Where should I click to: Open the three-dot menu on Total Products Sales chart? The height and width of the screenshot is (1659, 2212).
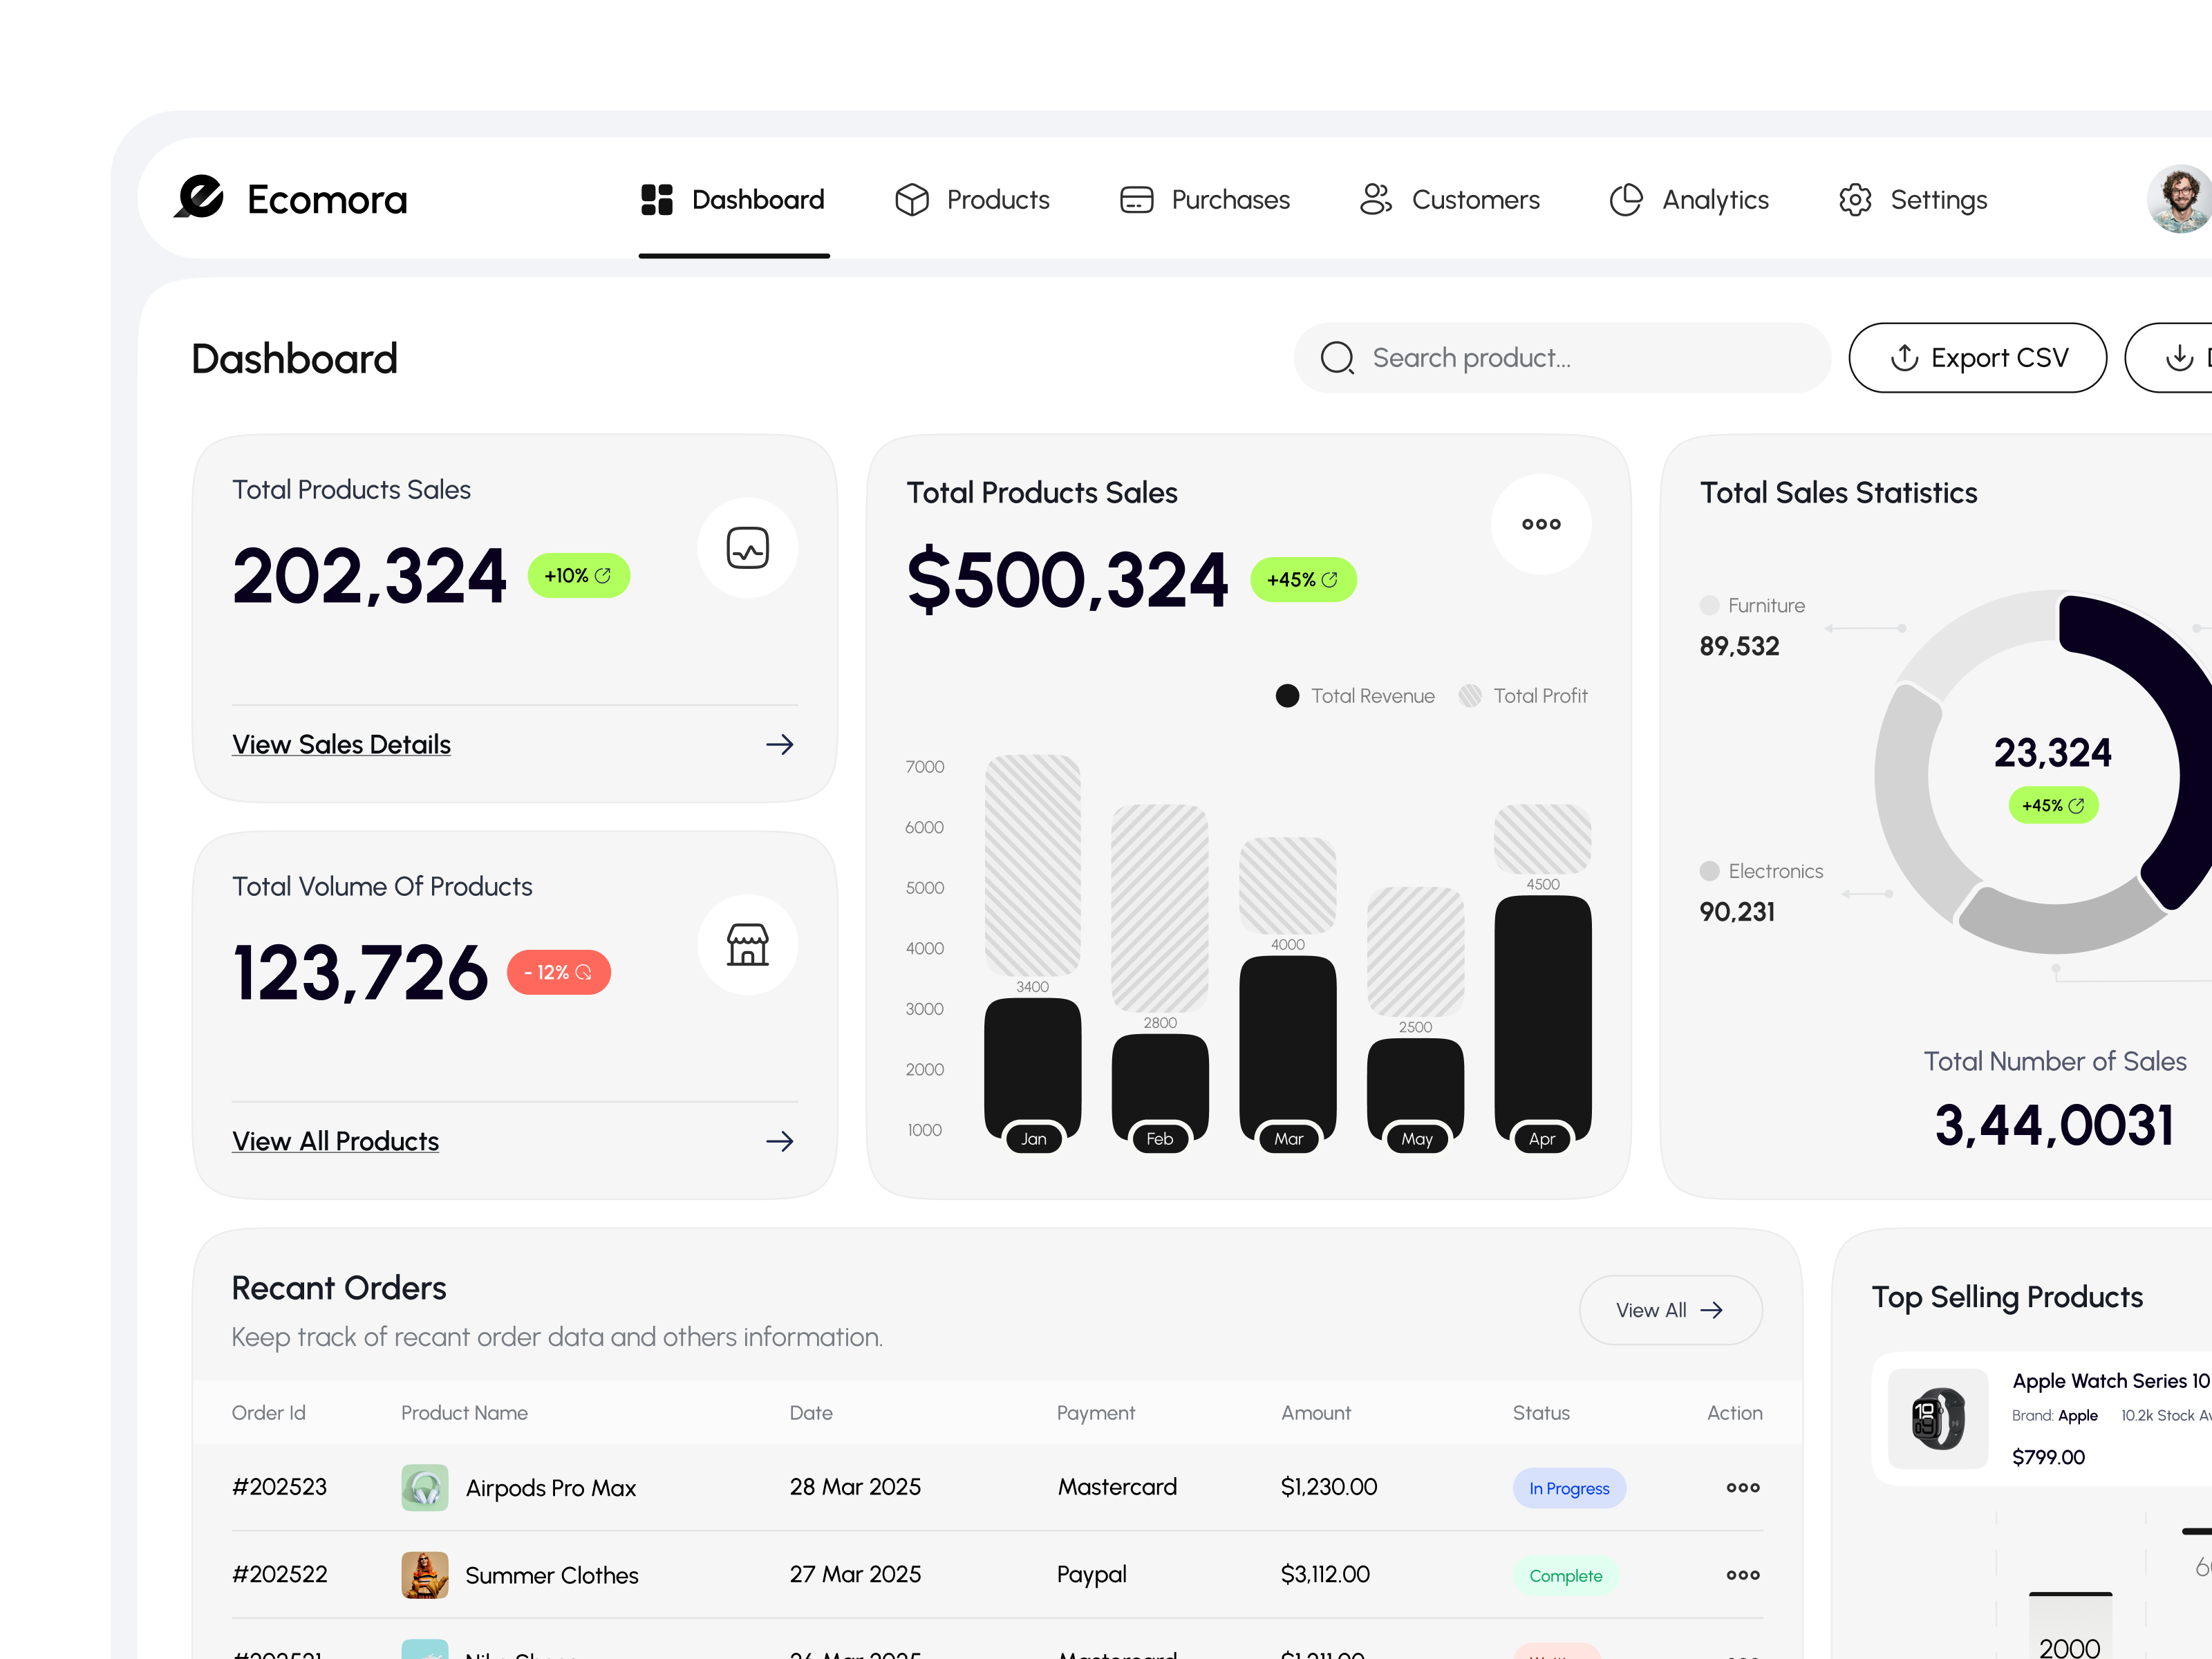tap(1541, 524)
